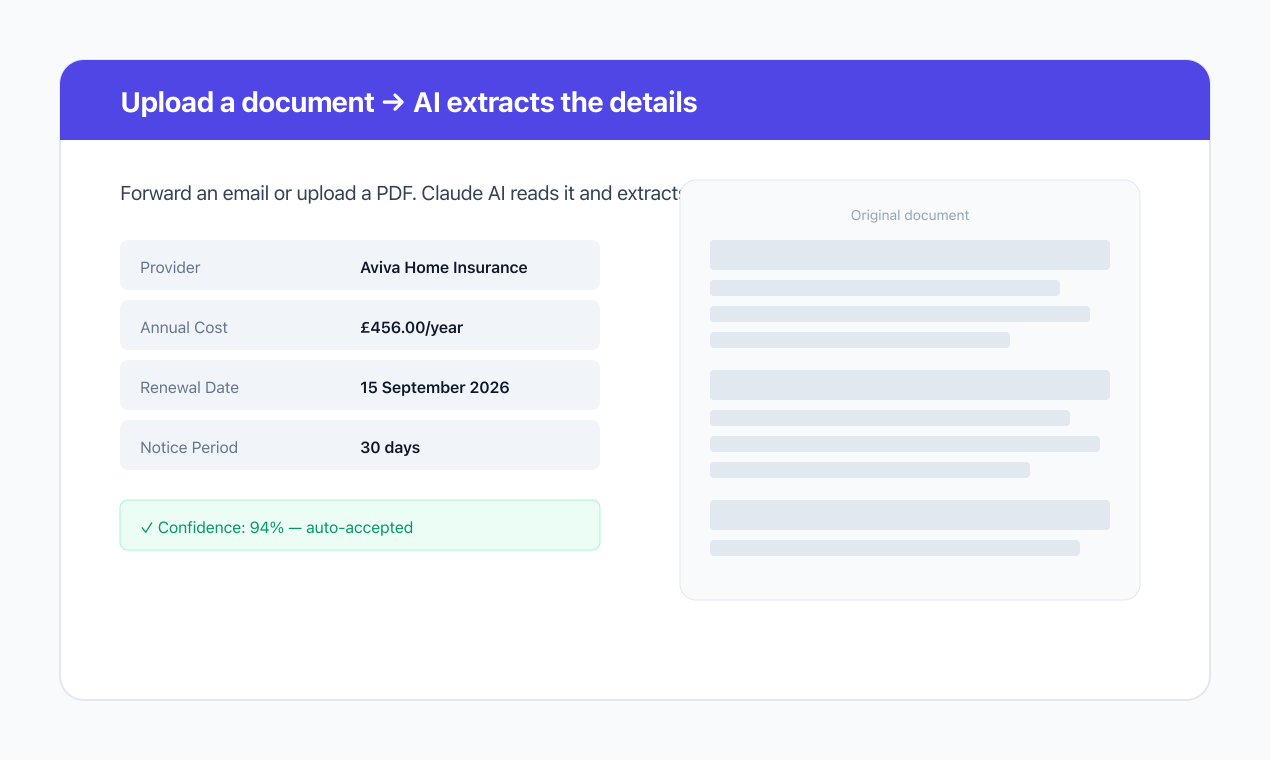Click the "Aviva Home Insurance" provider value

[443, 267]
